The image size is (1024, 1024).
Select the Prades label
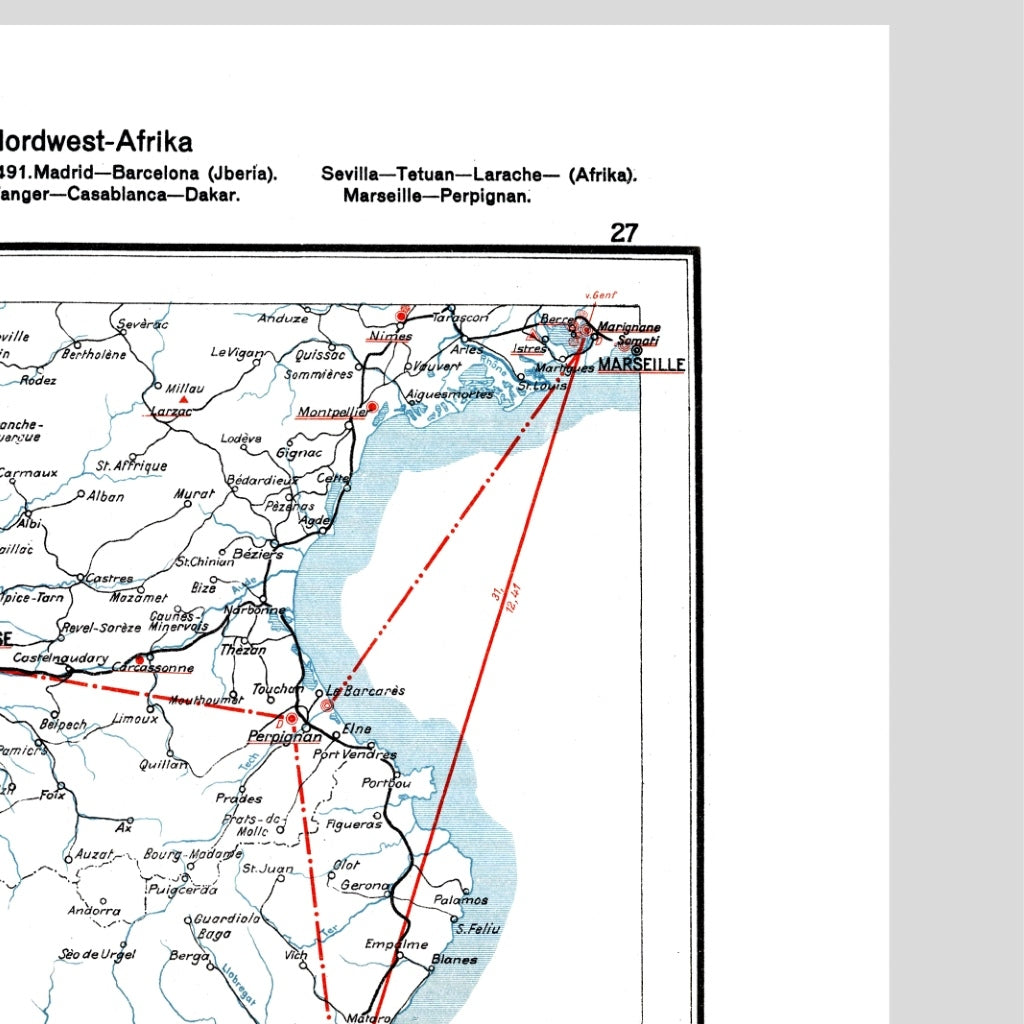point(239,798)
